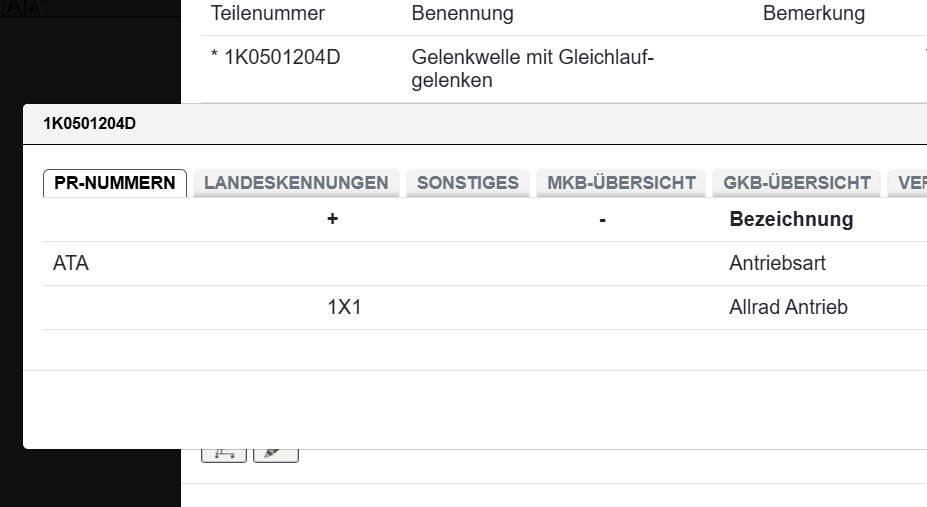927x507 pixels.
Task: Show the GKB-ÜBERSICHT tab
Action: [x=797, y=183]
